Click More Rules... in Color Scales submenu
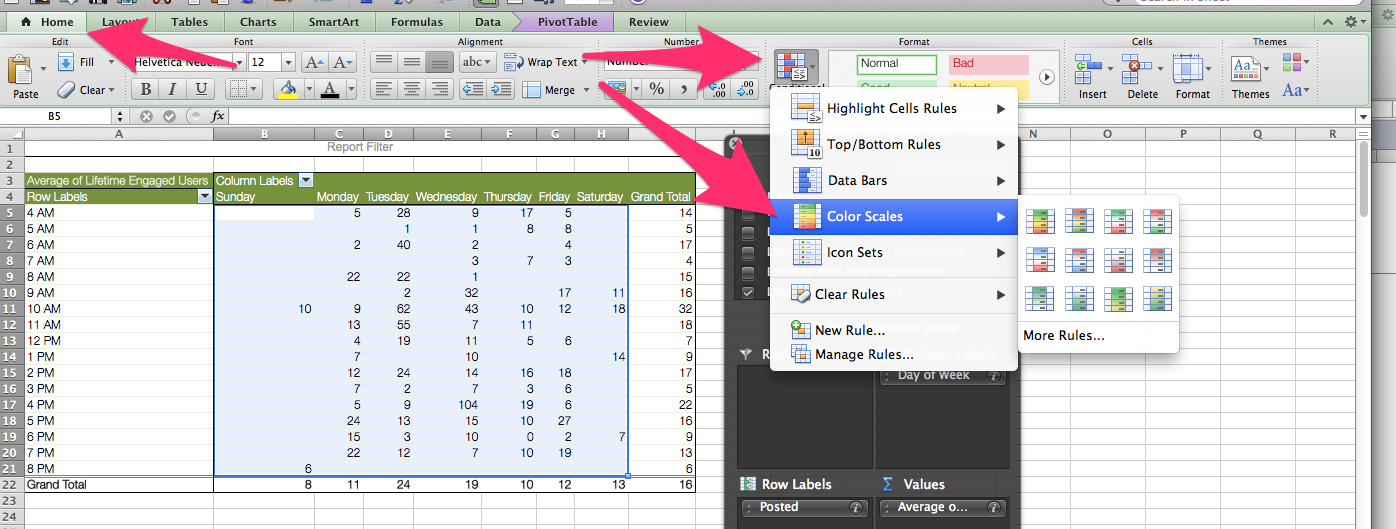1396x529 pixels. 1064,336
